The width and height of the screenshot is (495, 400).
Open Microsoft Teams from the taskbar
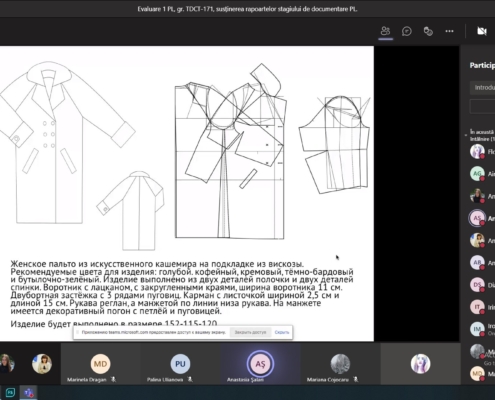29,393
